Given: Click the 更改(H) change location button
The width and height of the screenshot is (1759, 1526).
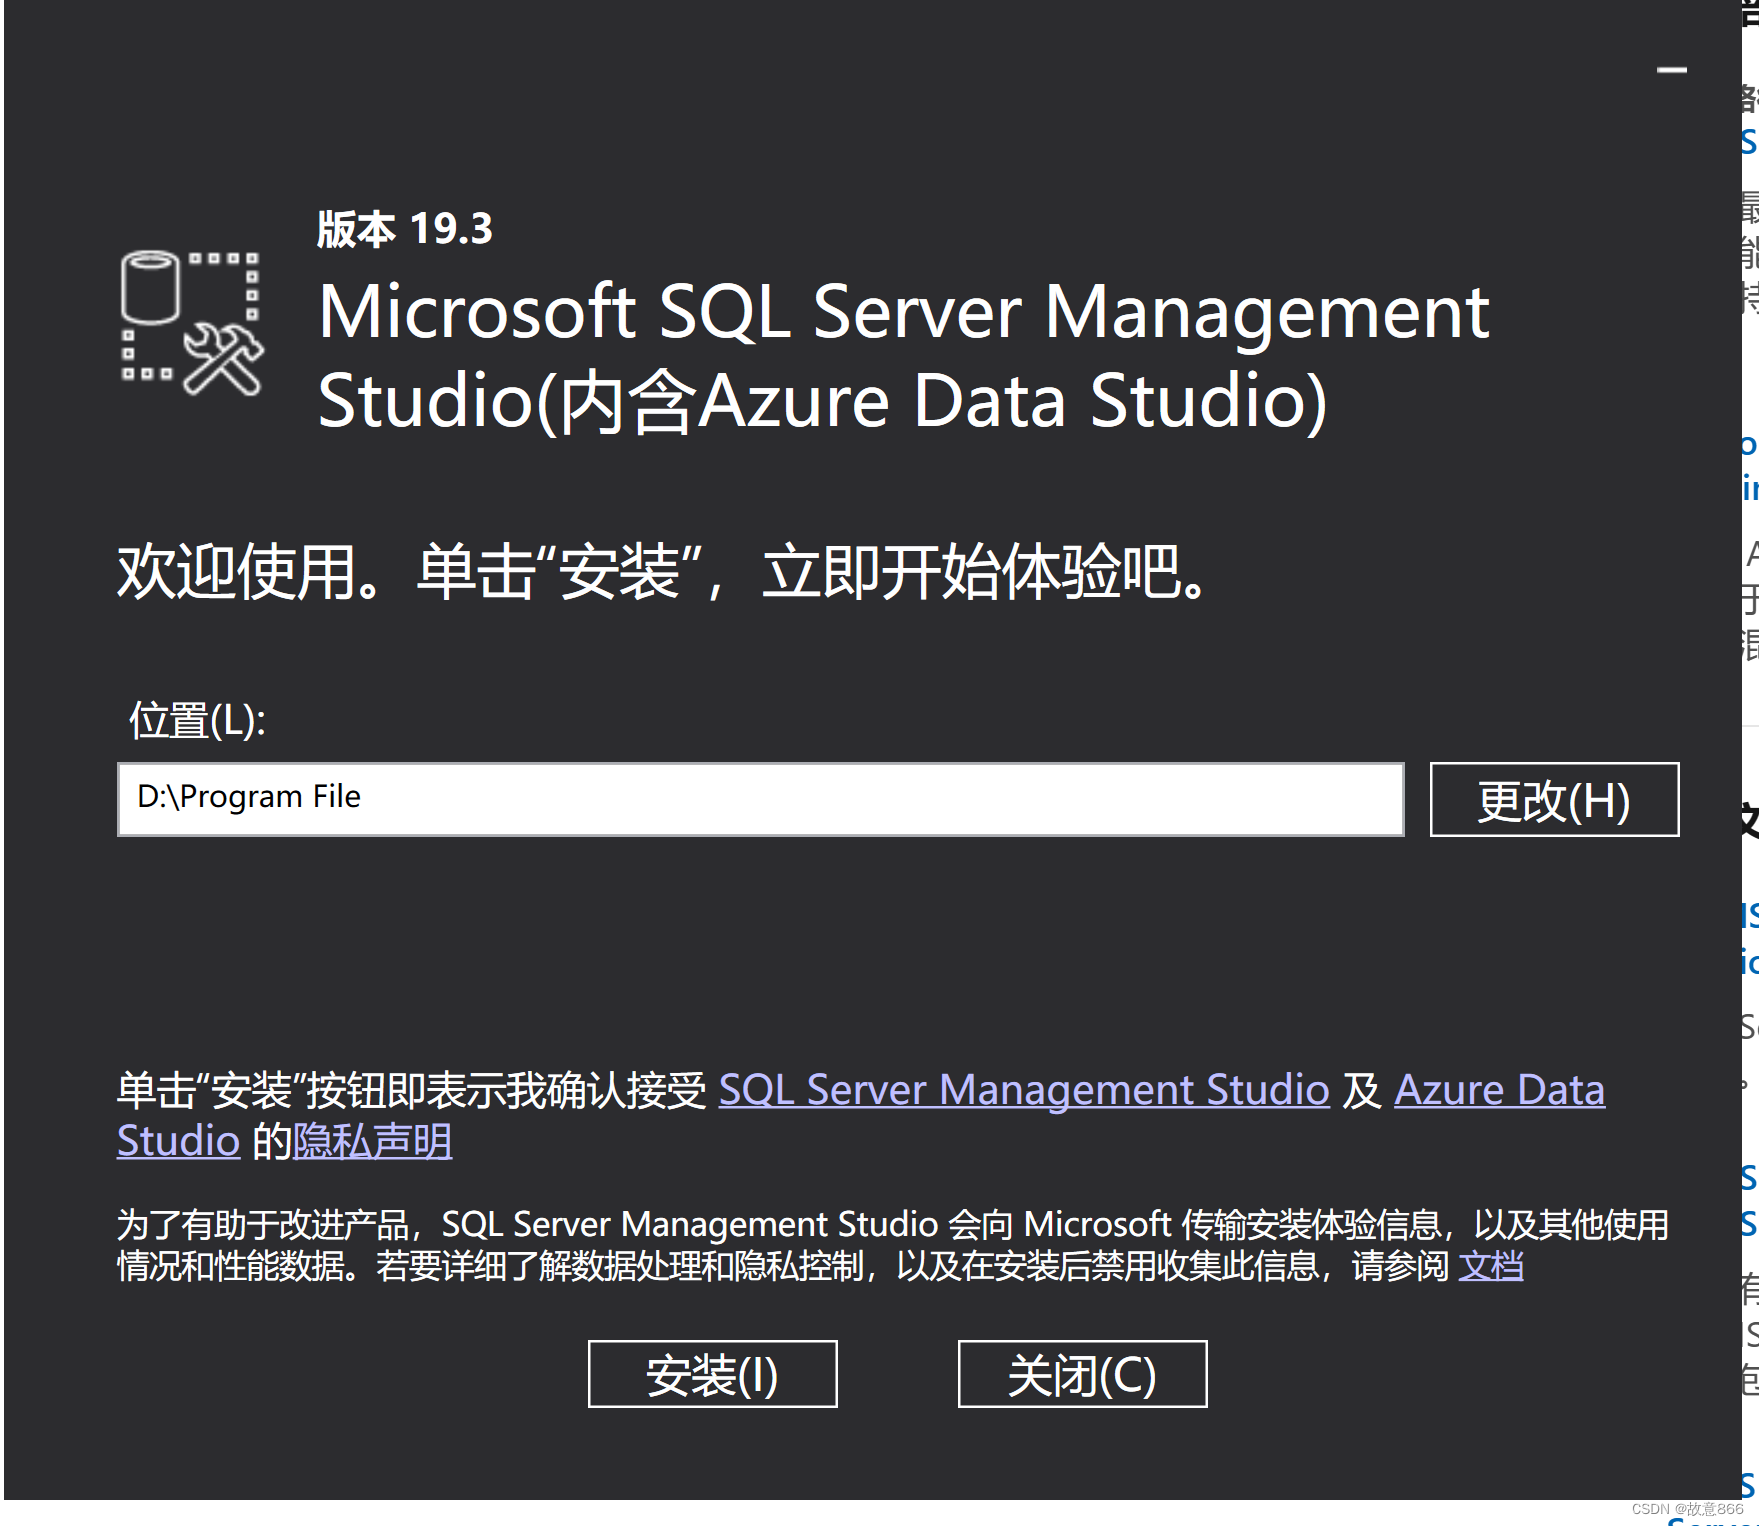Looking at the screenshot, I should pos(1552,799).
